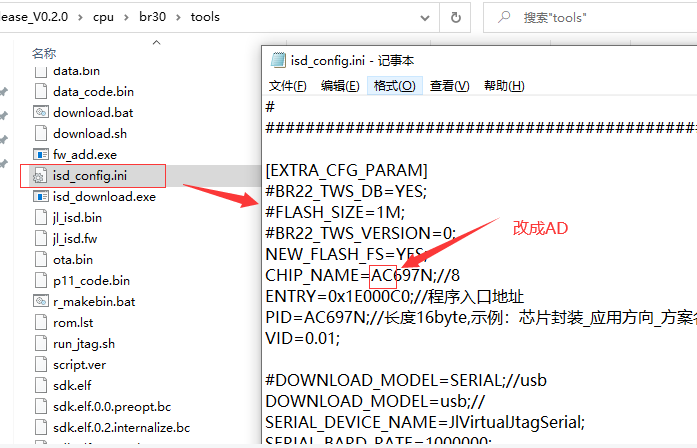The height and width of the screenshot is (448, 697).
Task: Click the fw_add.exe application icon
Action: click(41, 154)
